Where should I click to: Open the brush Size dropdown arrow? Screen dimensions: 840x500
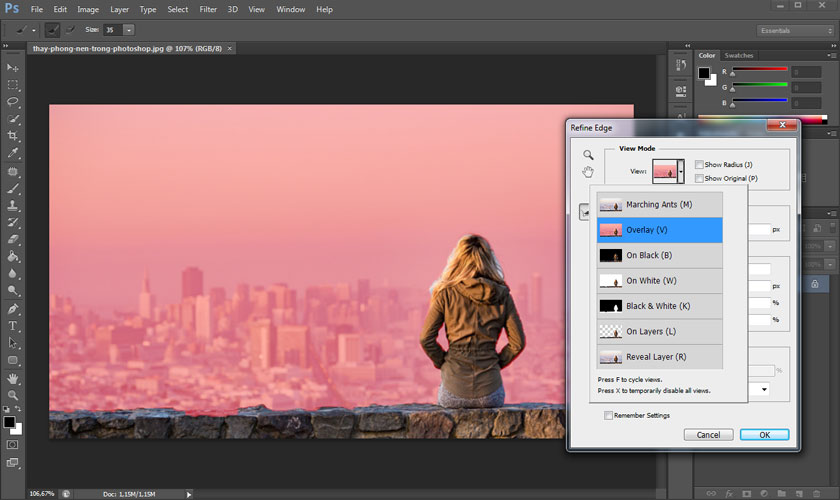point(129,30)
